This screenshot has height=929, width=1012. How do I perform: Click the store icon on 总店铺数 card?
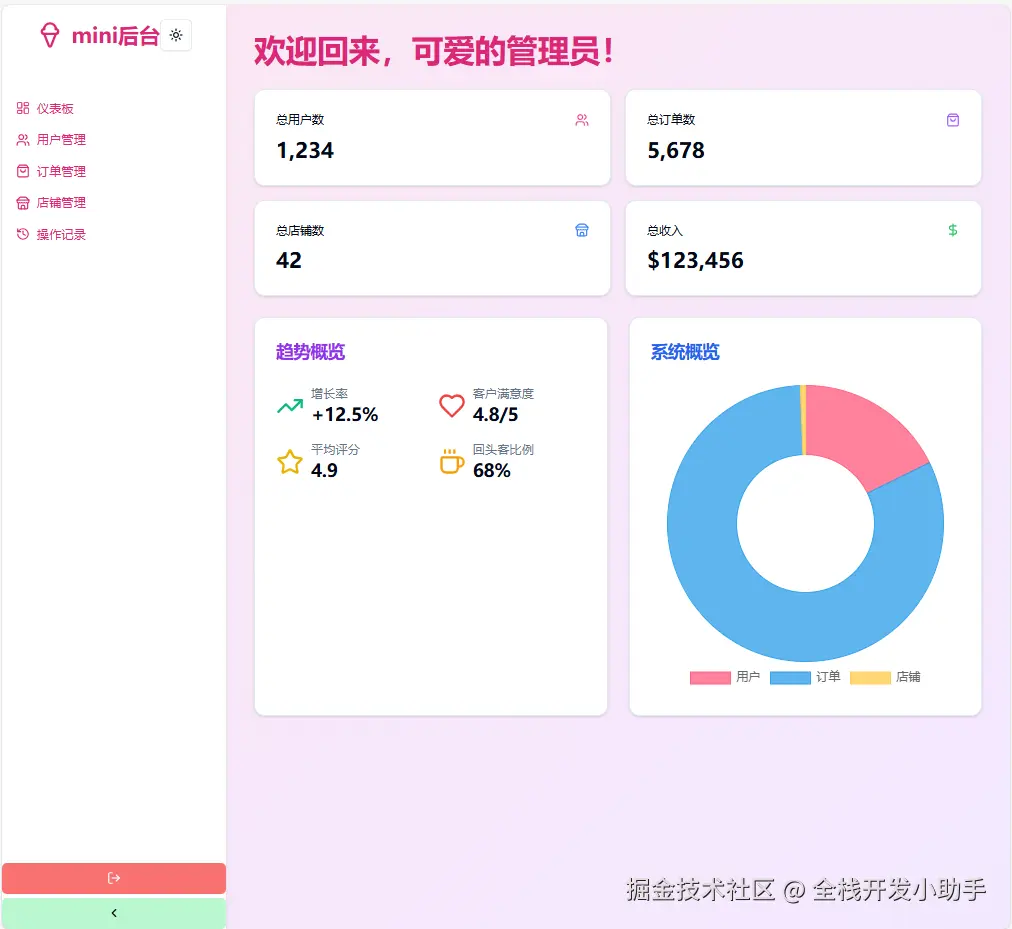tap(583, 230)
